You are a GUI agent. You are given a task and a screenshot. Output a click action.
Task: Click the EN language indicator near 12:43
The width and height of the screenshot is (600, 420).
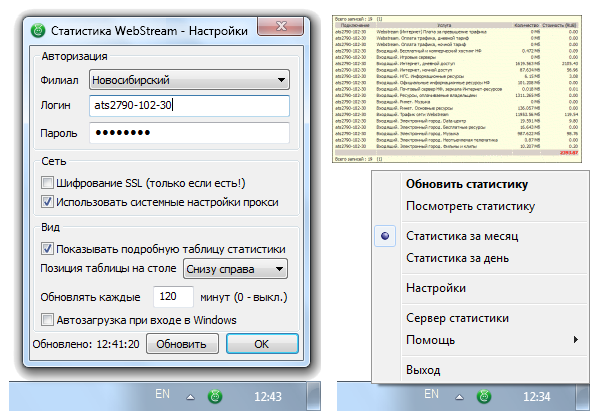(162, 394)
